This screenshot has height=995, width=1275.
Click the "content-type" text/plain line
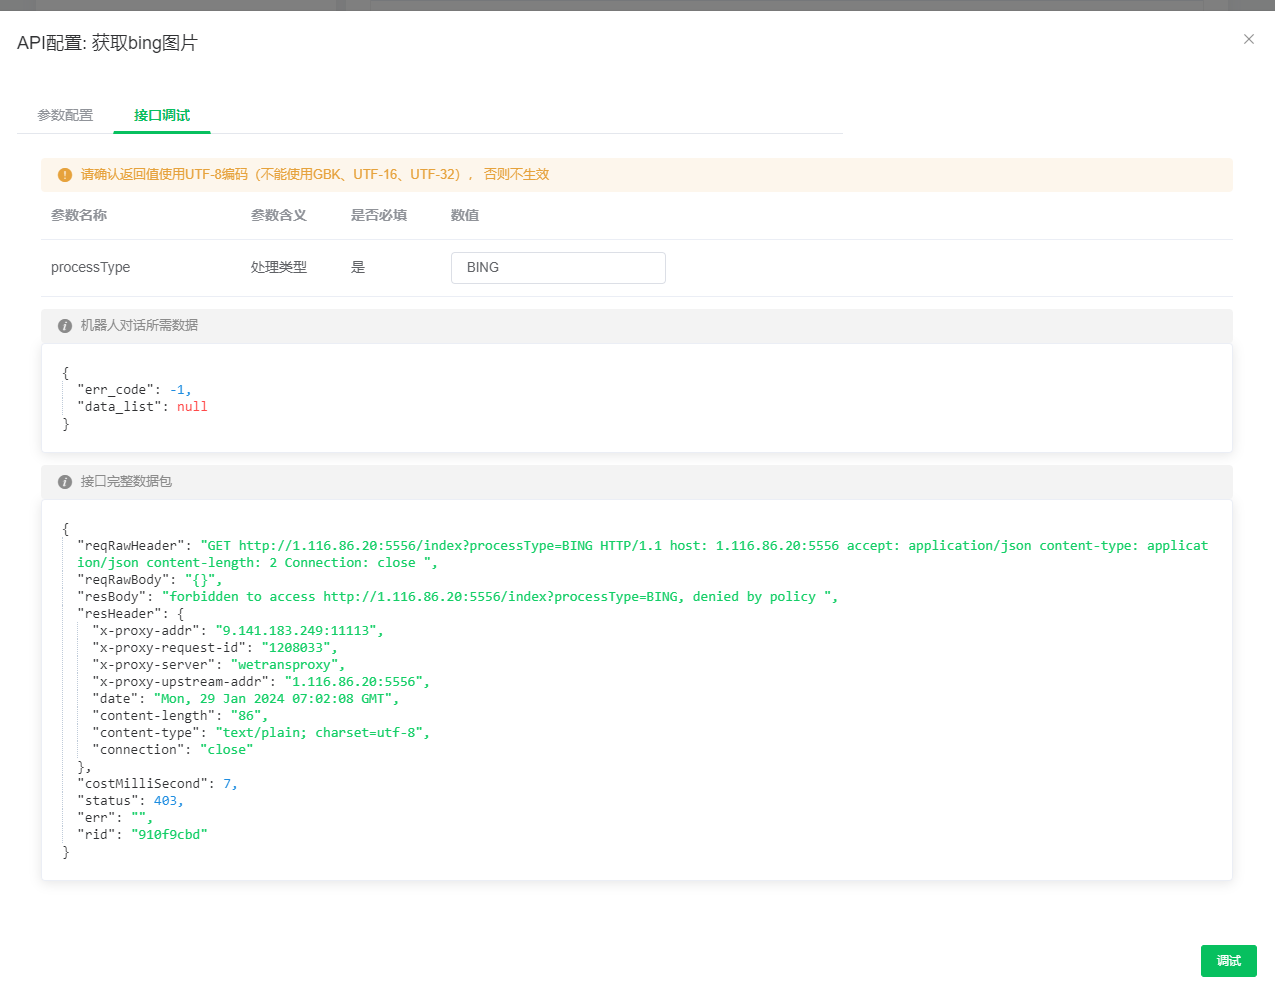pyautogui.click(x=261, y=733)
